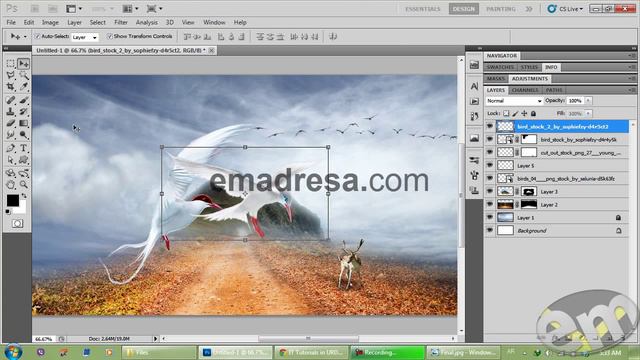
Task: Select the Path Selection tool
Action: 11,160
